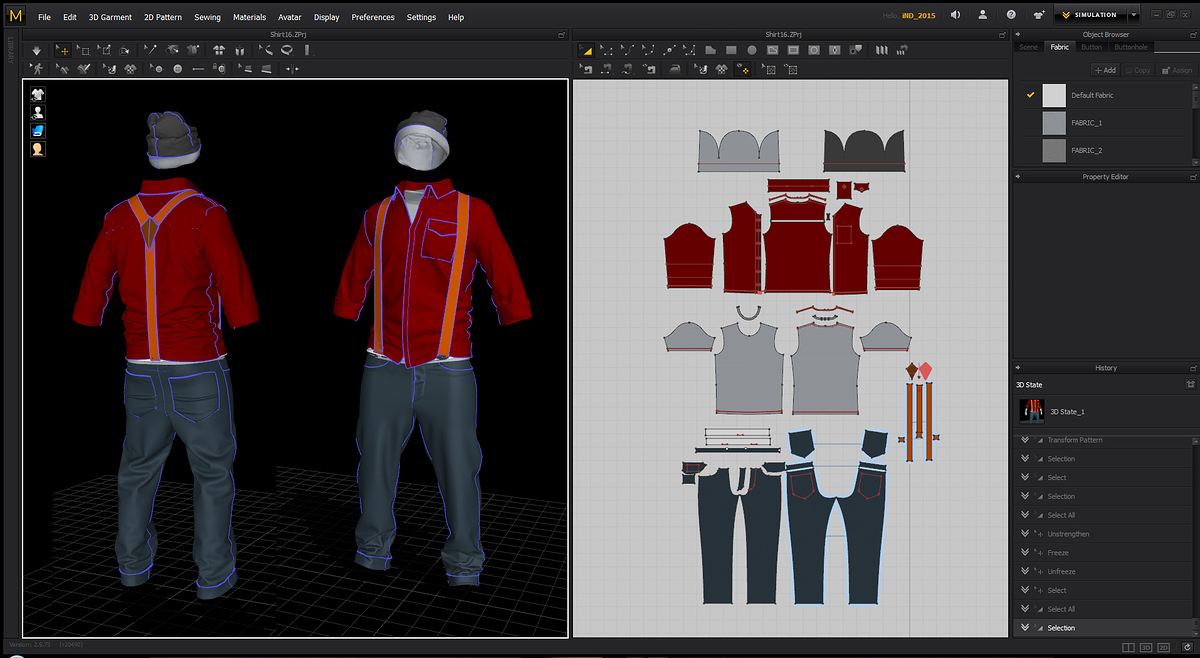Click the steam iron icon in 2D toolbar
1200x658 pixels.
point(675,69)
